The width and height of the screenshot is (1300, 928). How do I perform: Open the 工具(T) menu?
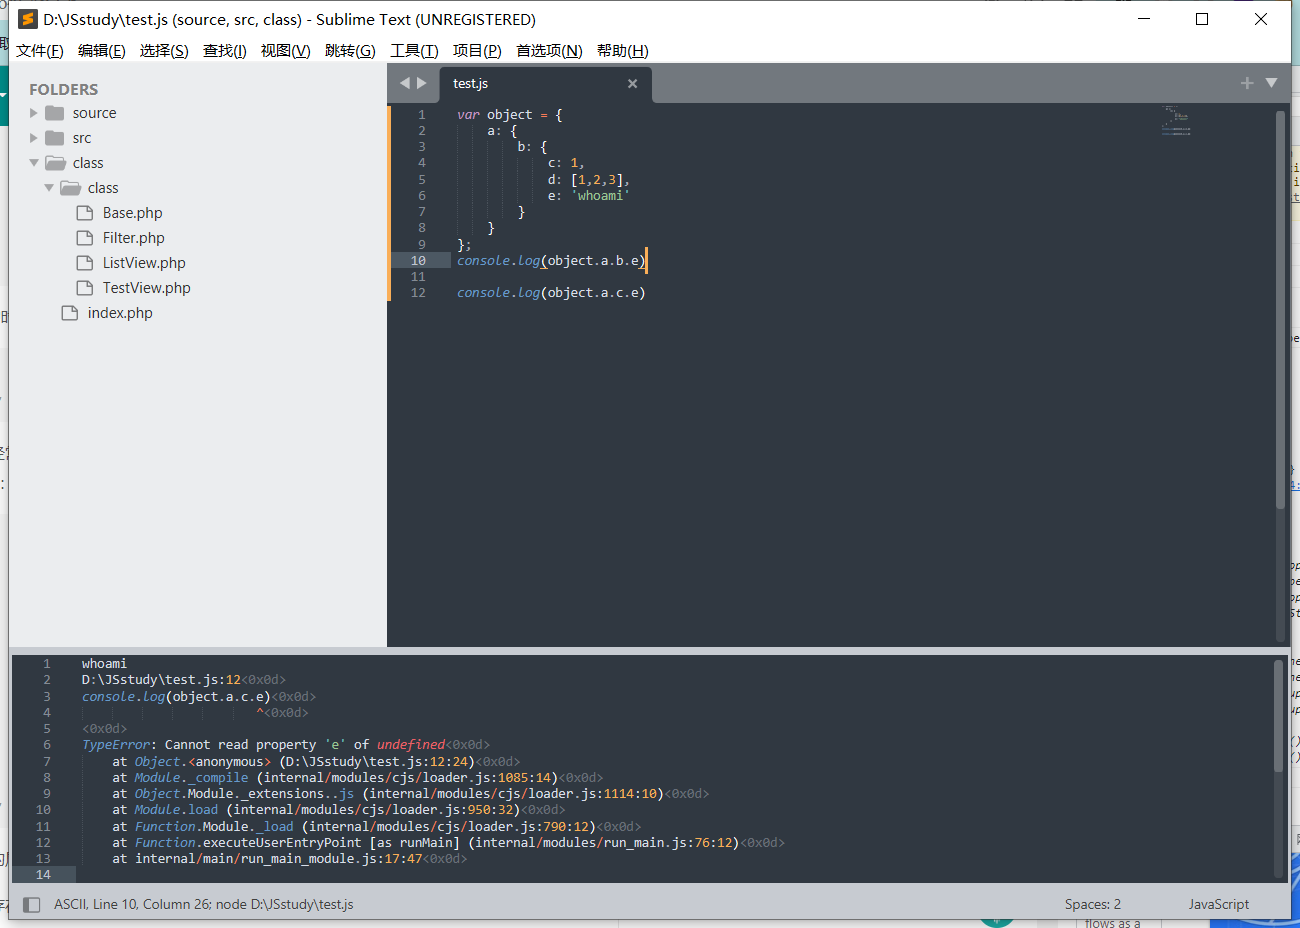(414, 51)
